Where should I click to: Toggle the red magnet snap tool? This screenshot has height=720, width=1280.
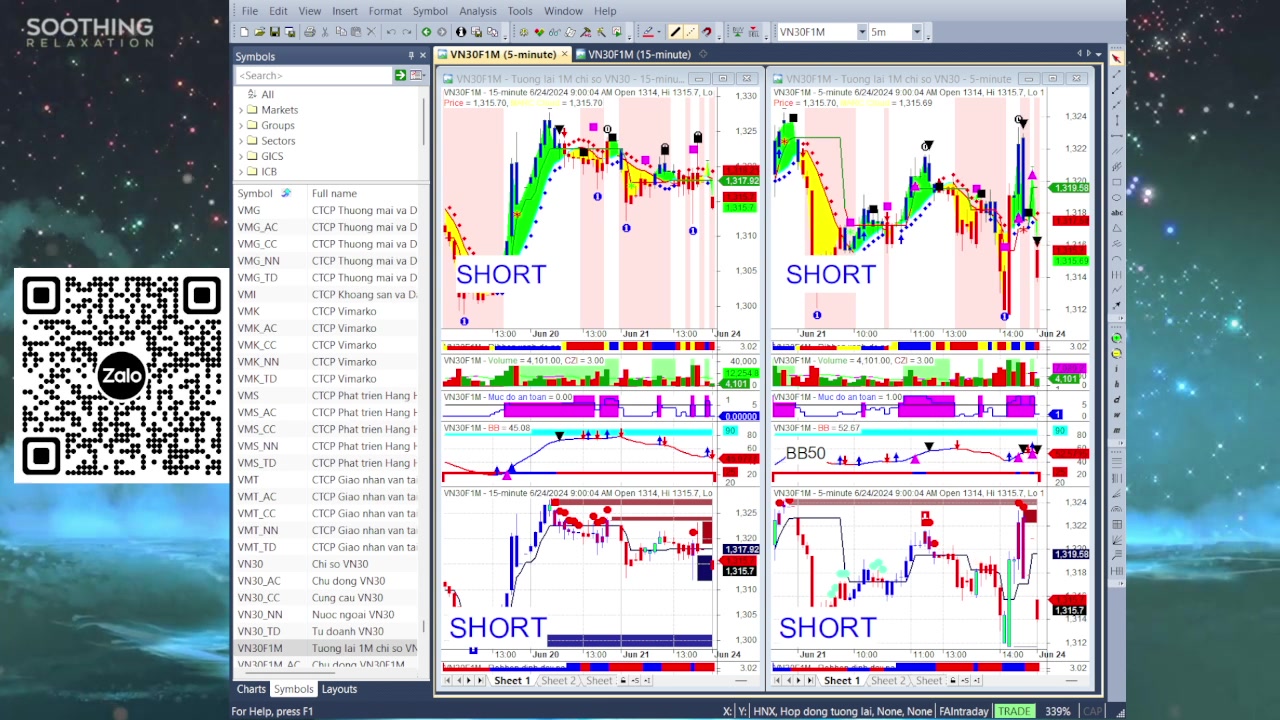click(707, 32)
